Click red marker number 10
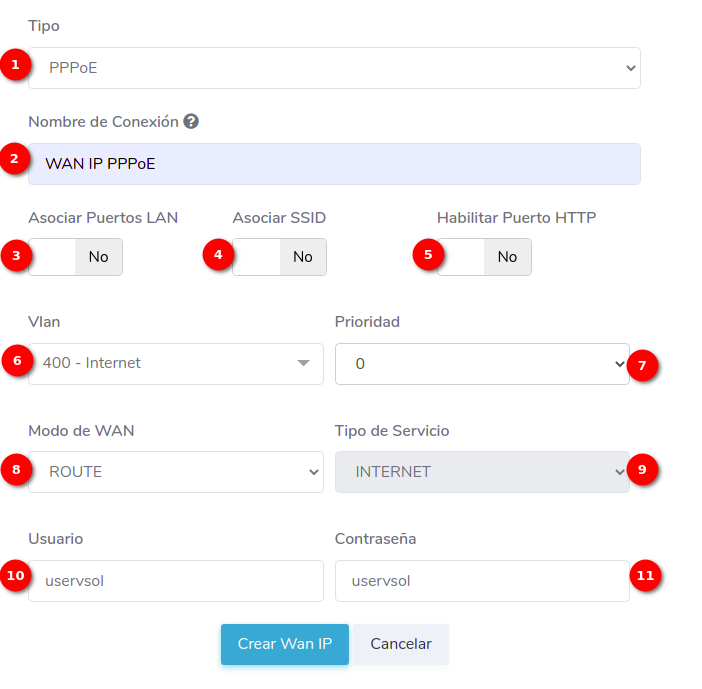The width and height of the screenshot is (702, 689). click(15, 575)
